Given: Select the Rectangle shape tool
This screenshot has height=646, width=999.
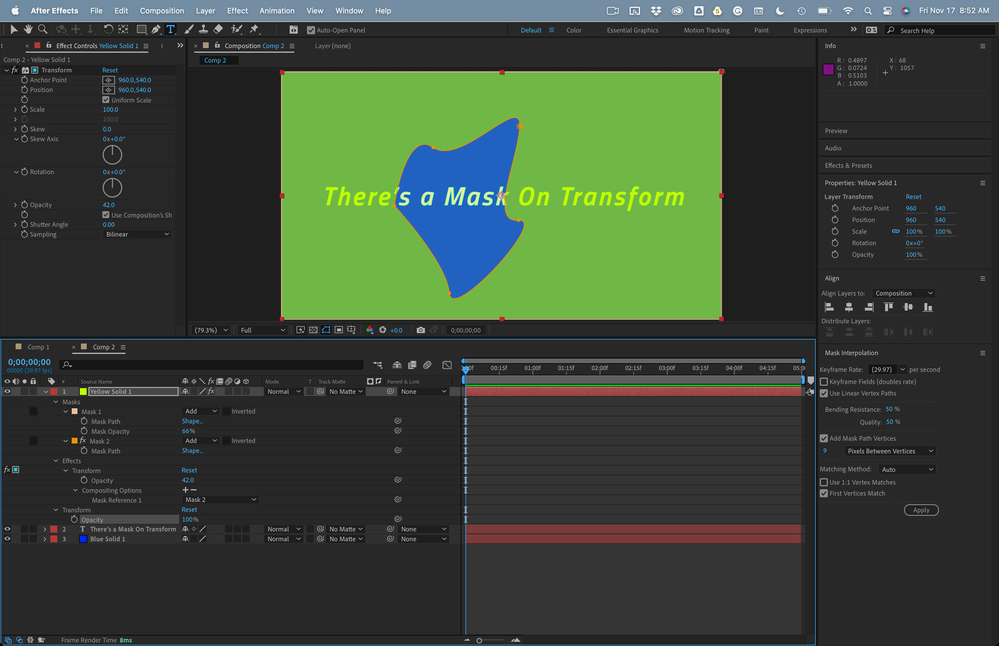Looking at the screenshot, I should pos(141,29).
